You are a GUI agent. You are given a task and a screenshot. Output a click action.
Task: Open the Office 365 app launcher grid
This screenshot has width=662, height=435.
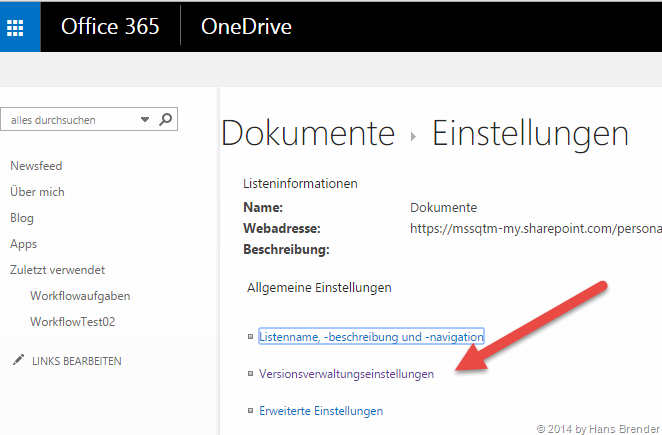[x=20, y=27]
